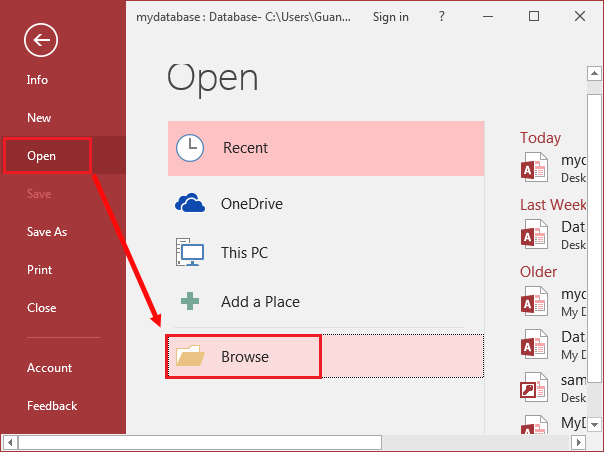Choose Close in the sidebar menu
This screenshot has width=604, height=452.
click(42, 307)
